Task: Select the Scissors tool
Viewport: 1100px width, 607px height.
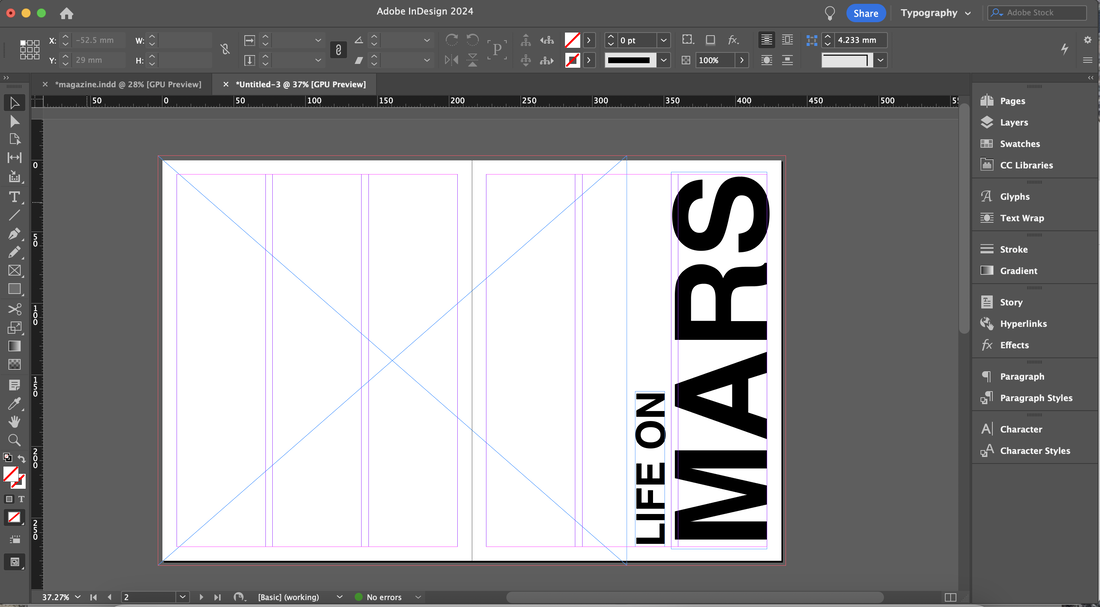Action: click(x=14, y=309)
